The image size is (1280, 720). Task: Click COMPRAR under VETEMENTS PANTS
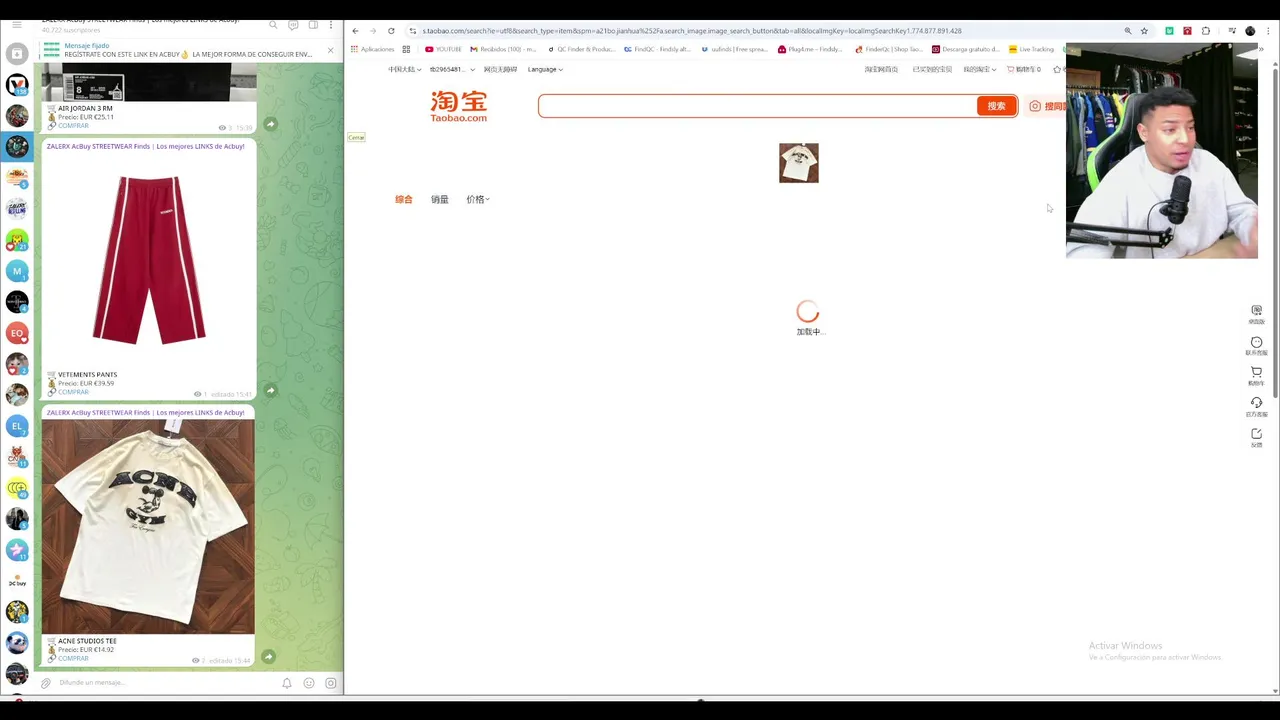tap(73, 392)
